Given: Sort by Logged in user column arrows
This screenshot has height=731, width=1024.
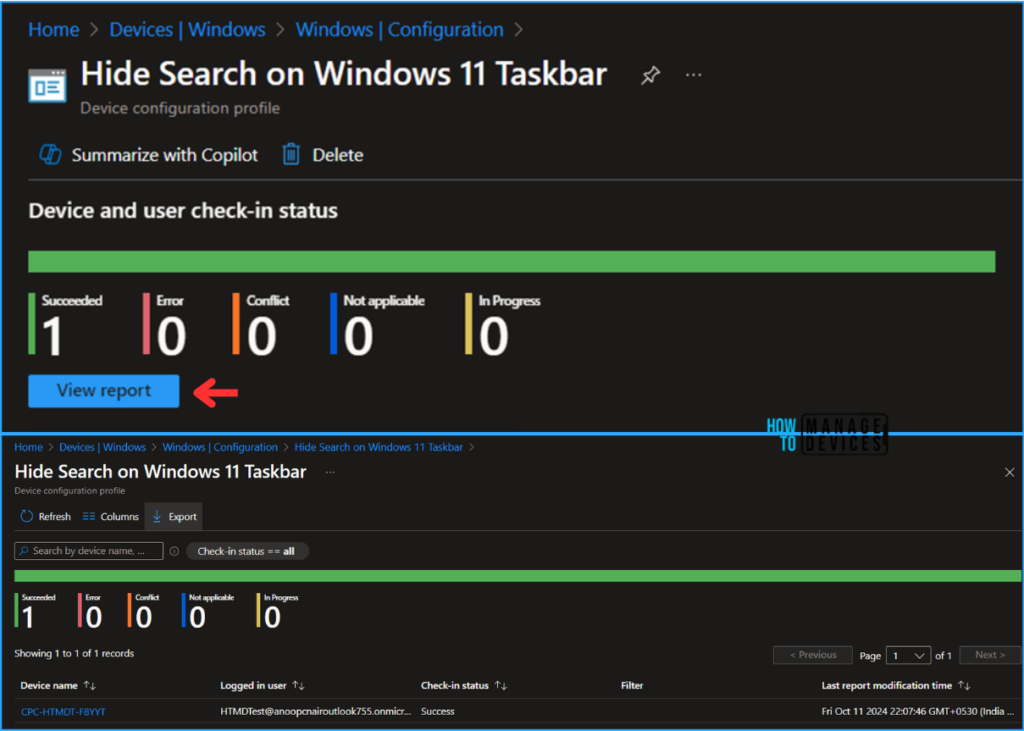Looking at the screenshot, I should pyautogui.click(x=298, y=685).
